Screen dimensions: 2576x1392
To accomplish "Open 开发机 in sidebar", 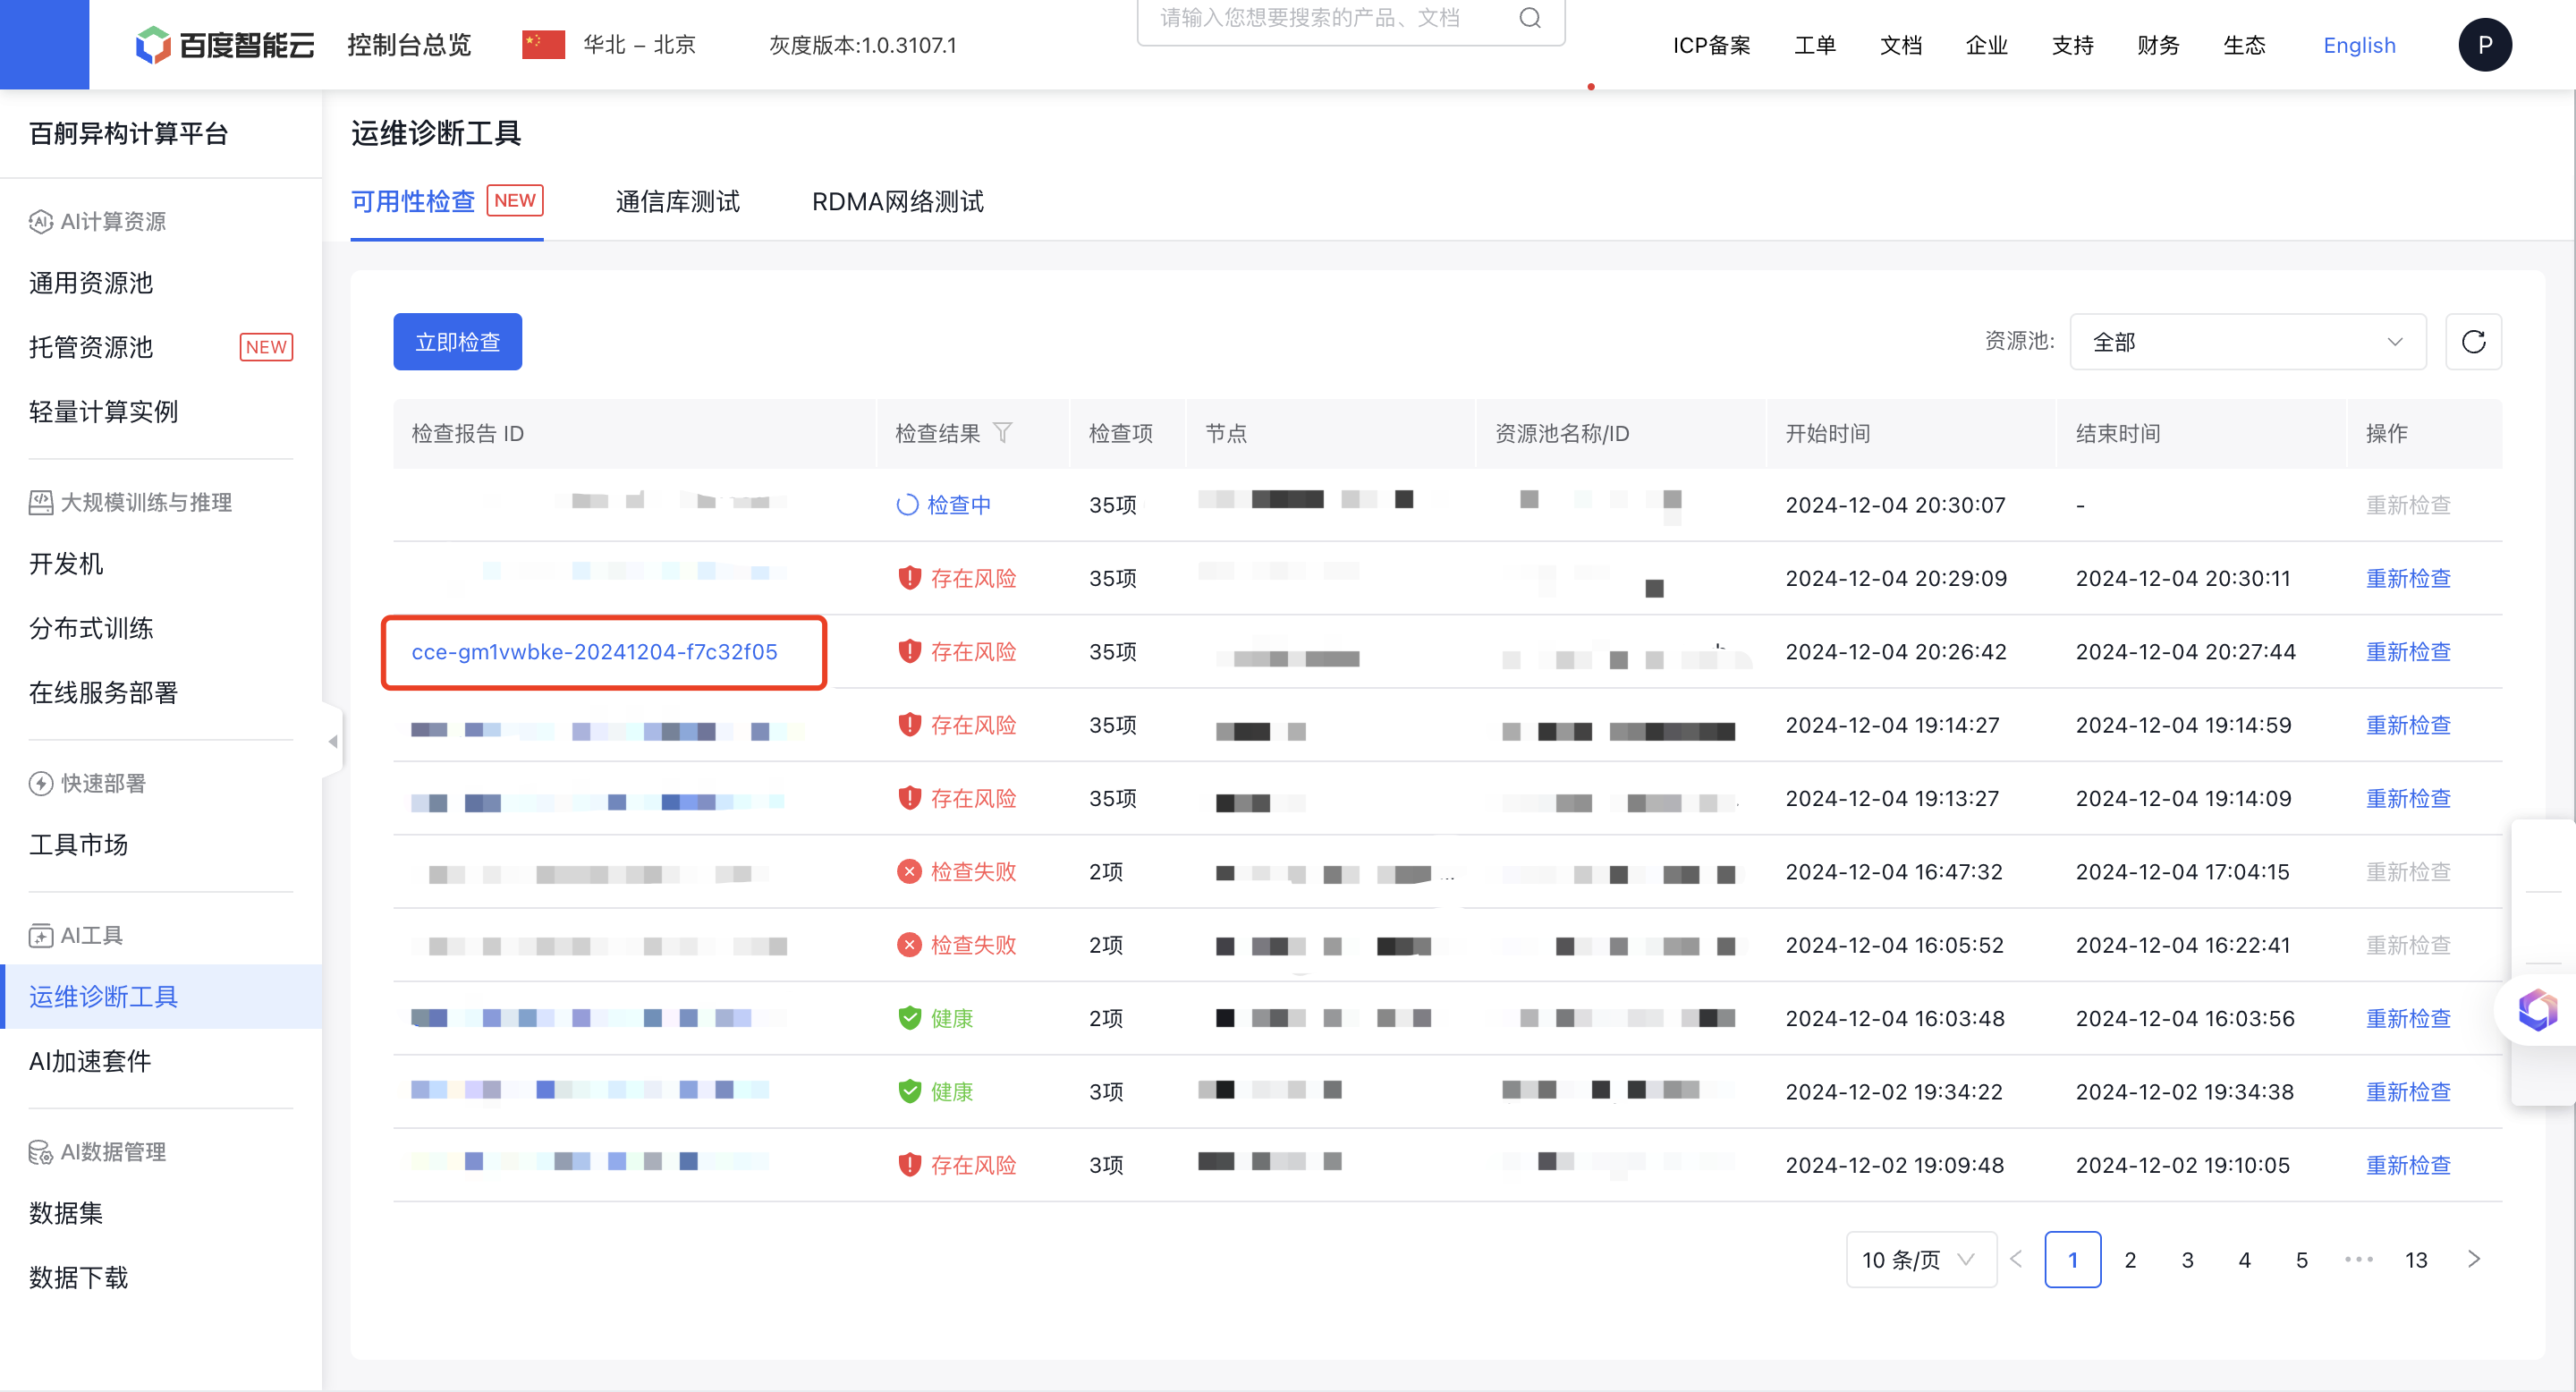I will tap(66, 564).
